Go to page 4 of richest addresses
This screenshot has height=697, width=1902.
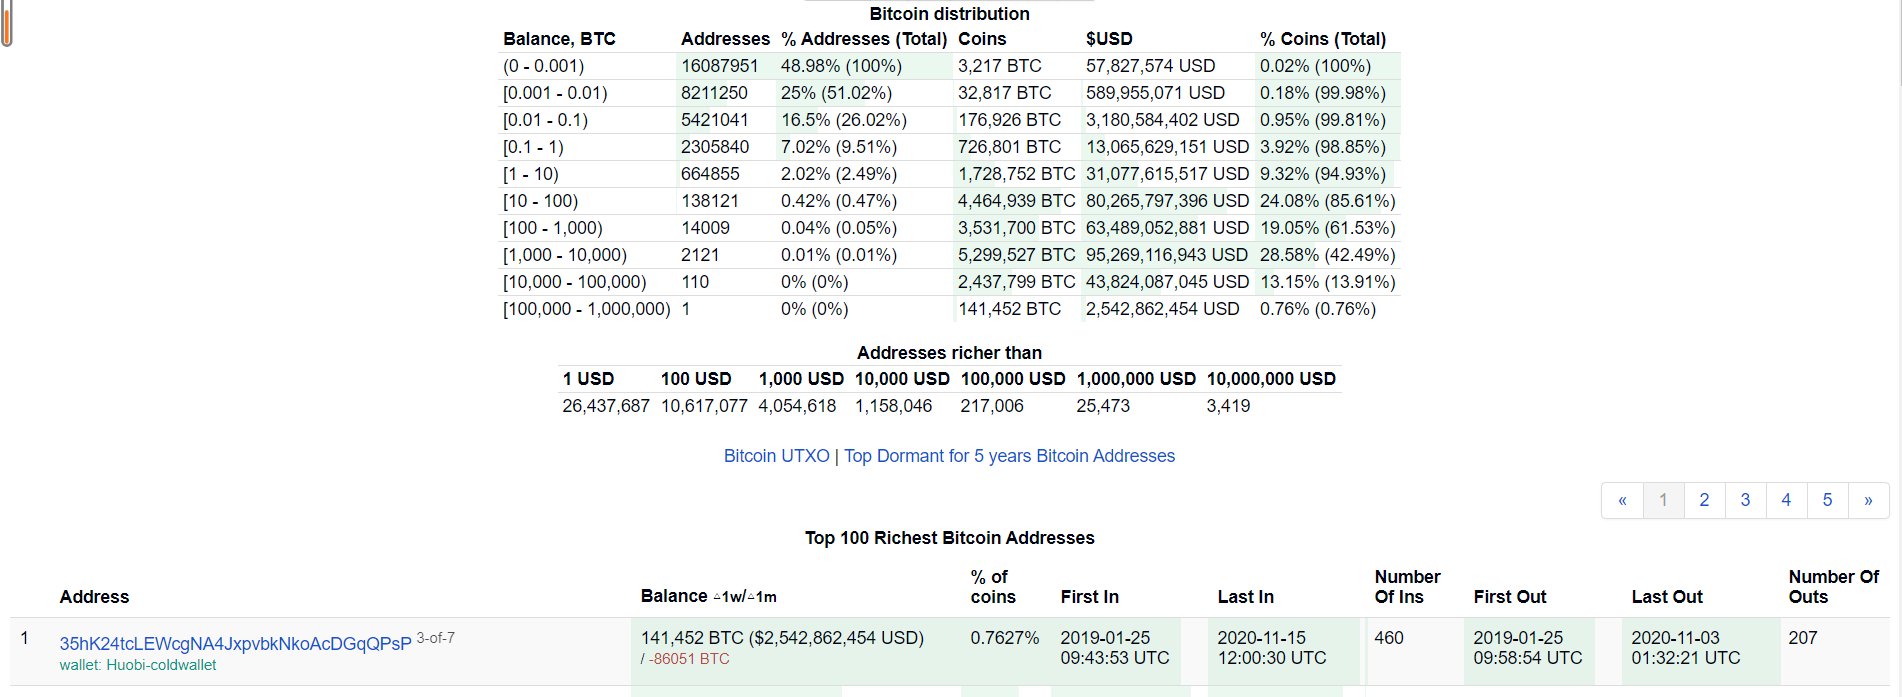(x=1786, y=500)
